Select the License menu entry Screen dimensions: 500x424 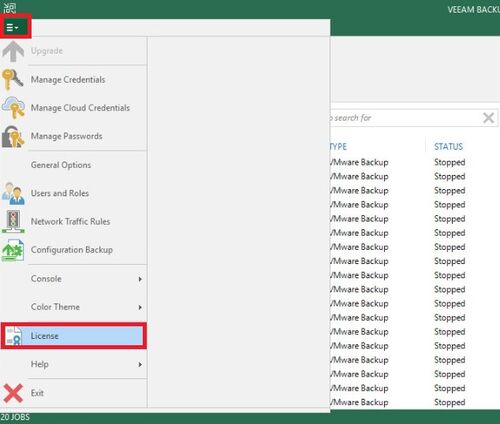[x=74, y=336]
